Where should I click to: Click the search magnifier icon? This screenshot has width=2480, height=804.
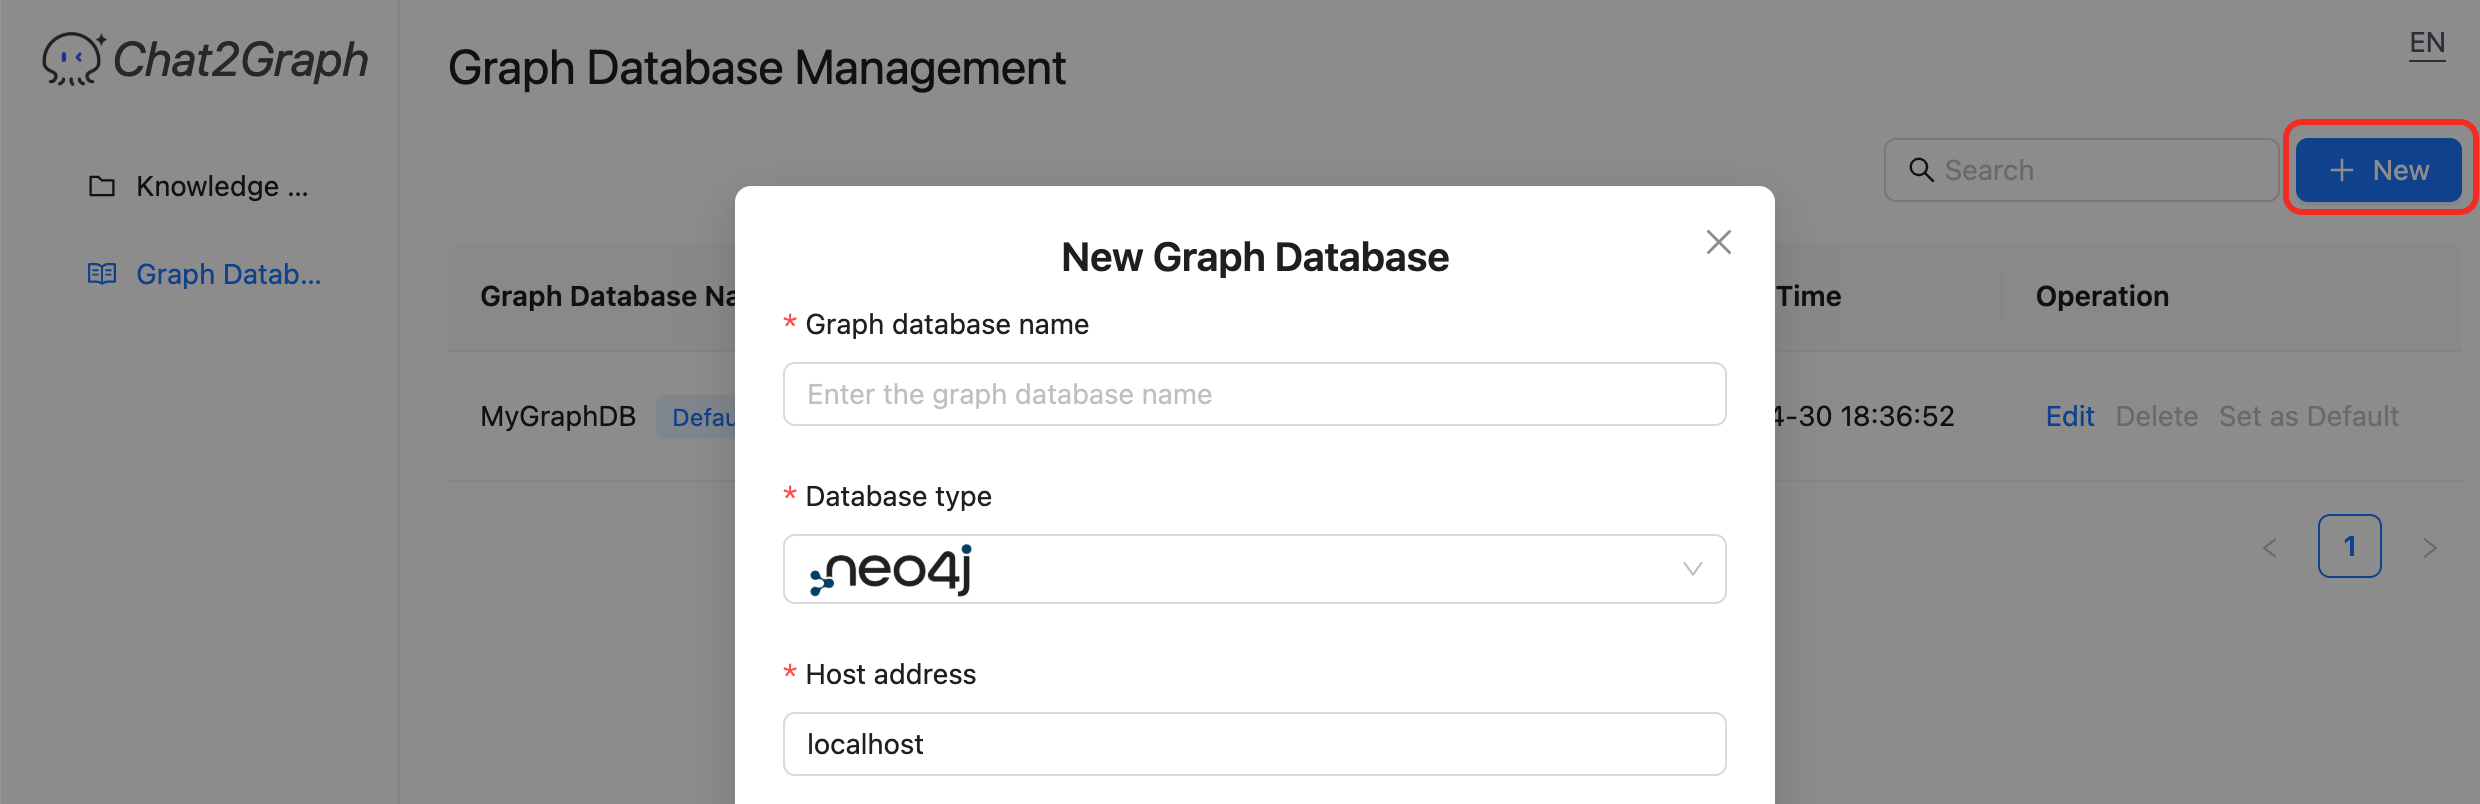pyautogui.click(x=1921, y=170)
